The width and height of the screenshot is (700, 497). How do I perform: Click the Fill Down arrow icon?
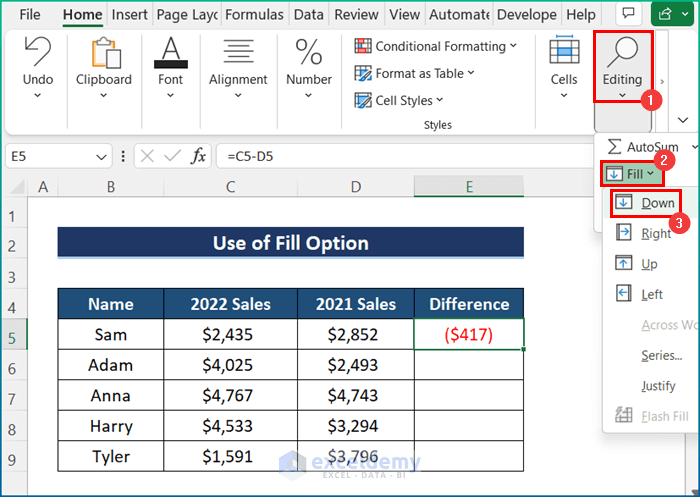click(x=623, y=203)
